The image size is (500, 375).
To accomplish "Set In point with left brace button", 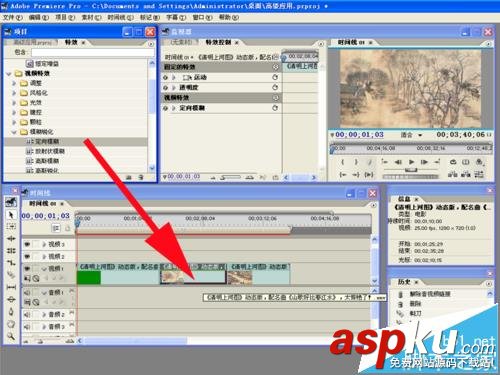I will (x=343, y=162).
